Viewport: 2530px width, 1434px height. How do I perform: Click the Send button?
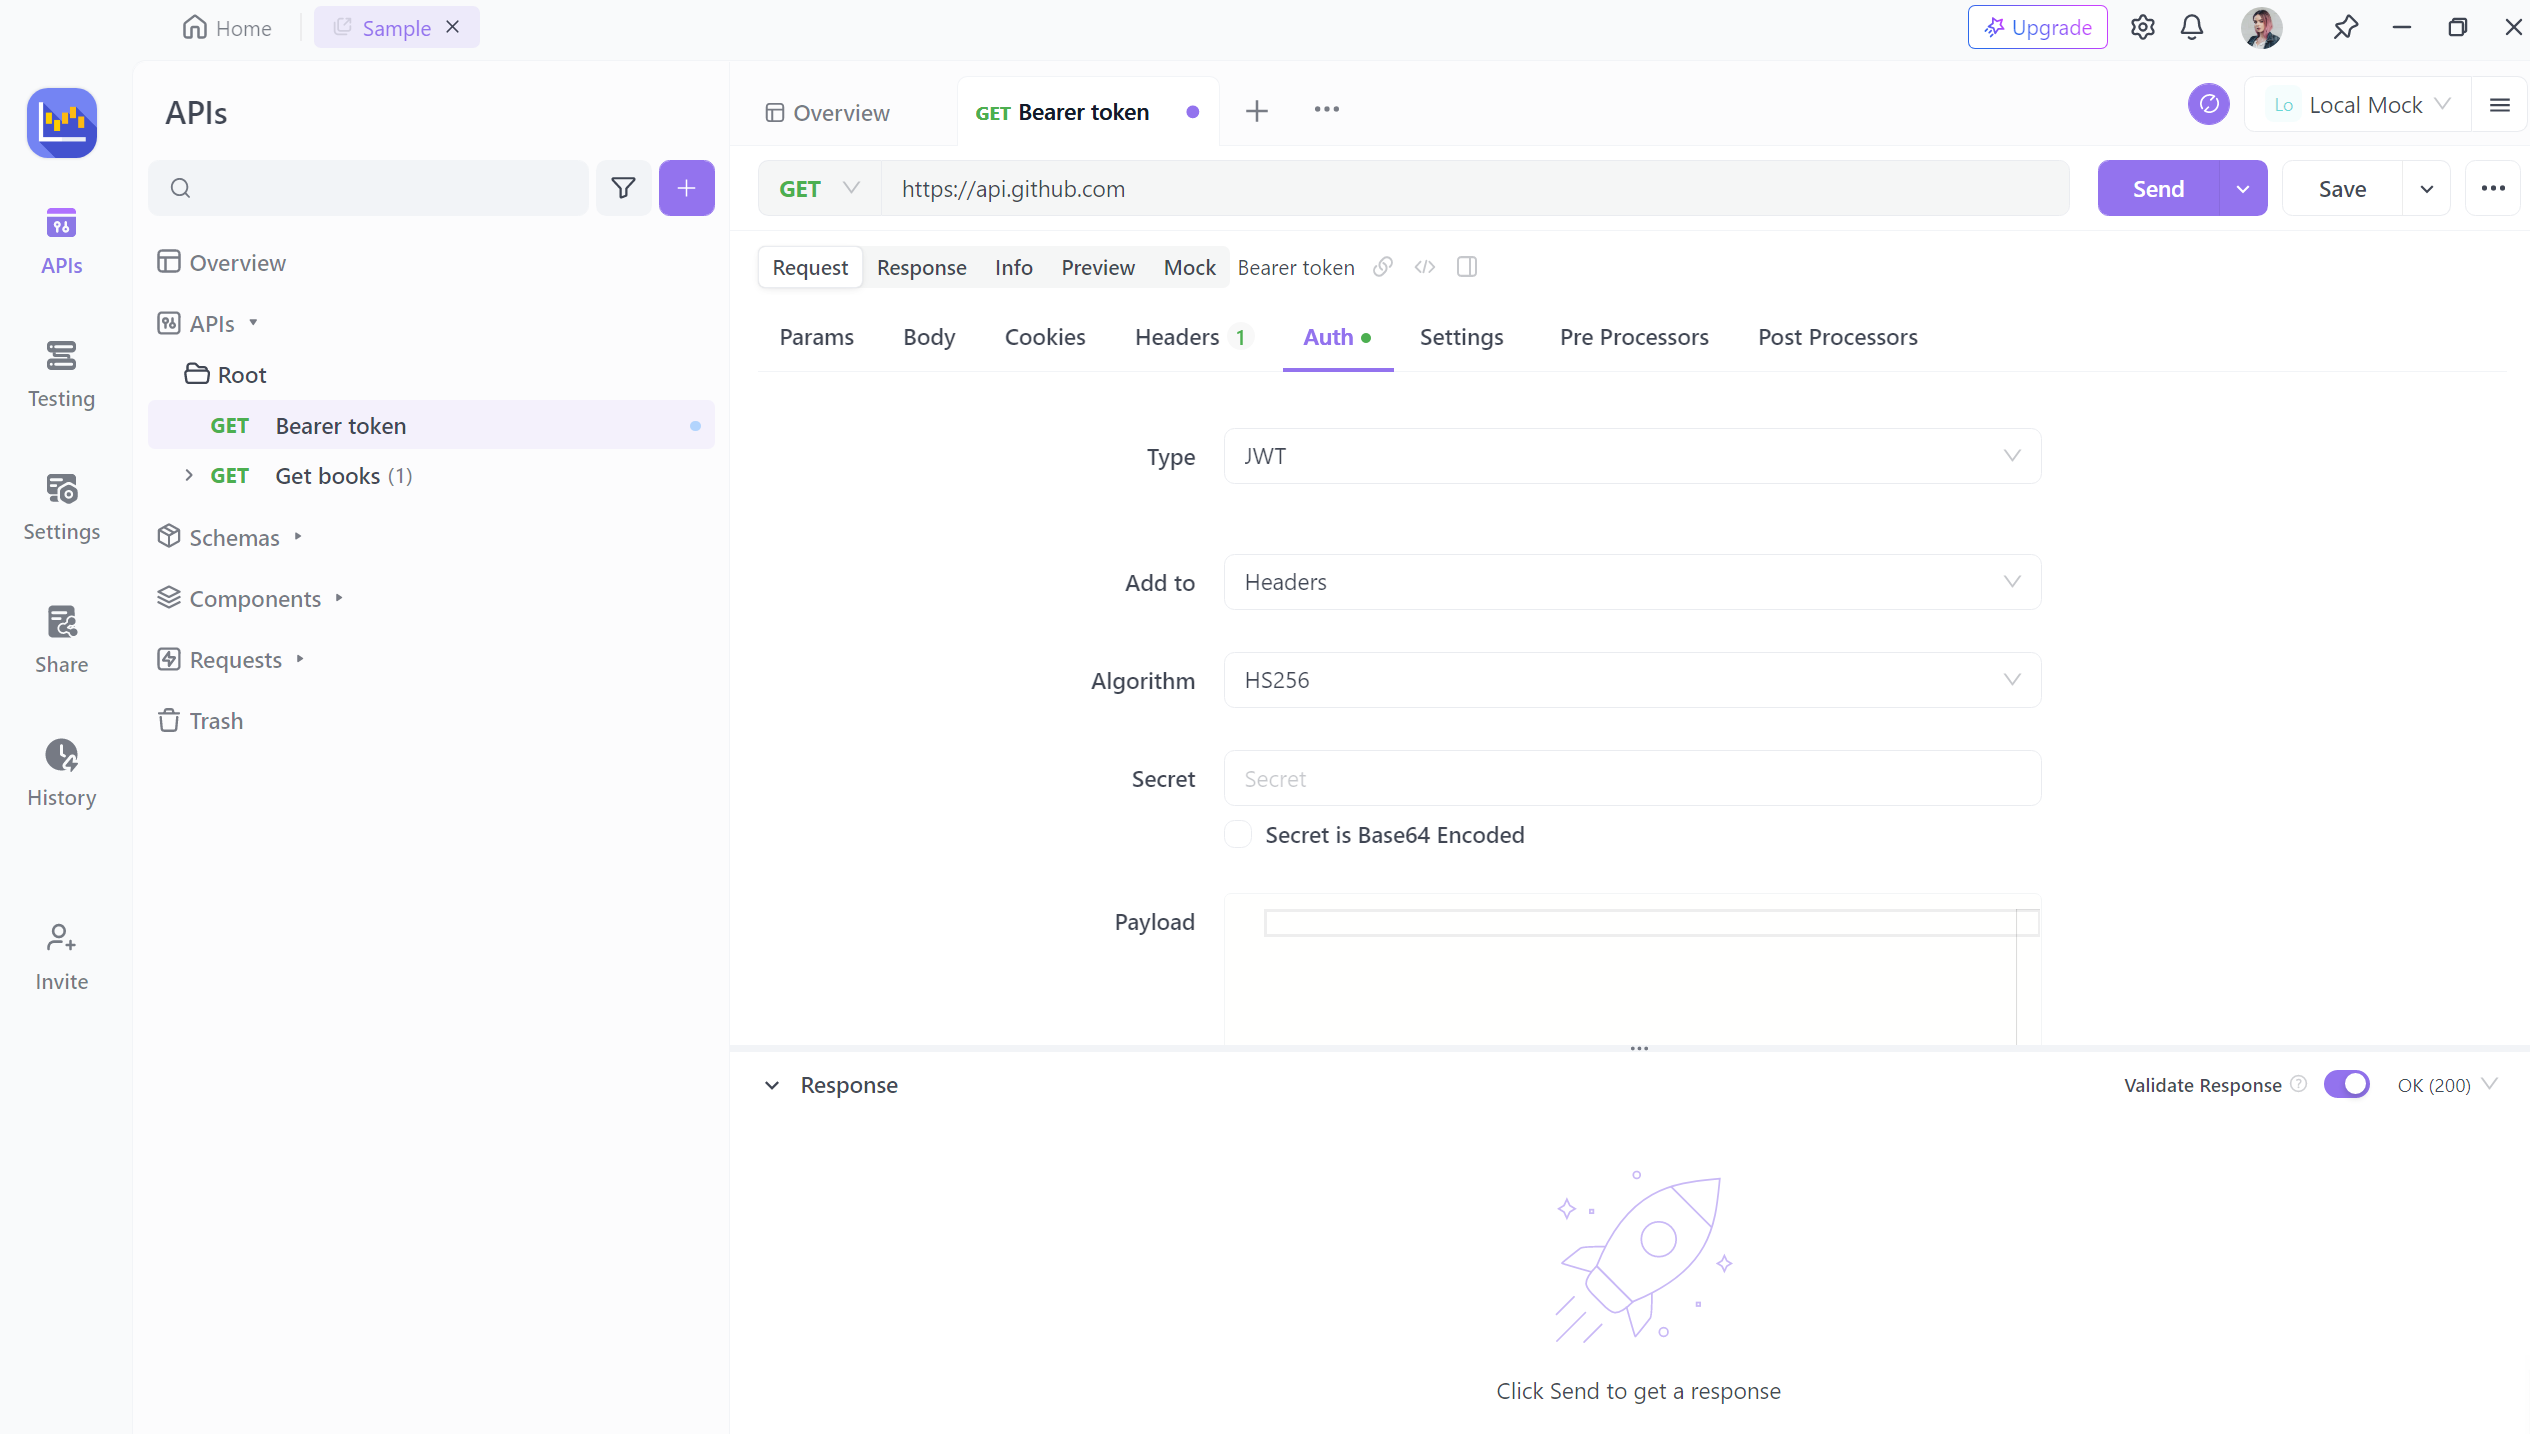[x=2158, y=188]
